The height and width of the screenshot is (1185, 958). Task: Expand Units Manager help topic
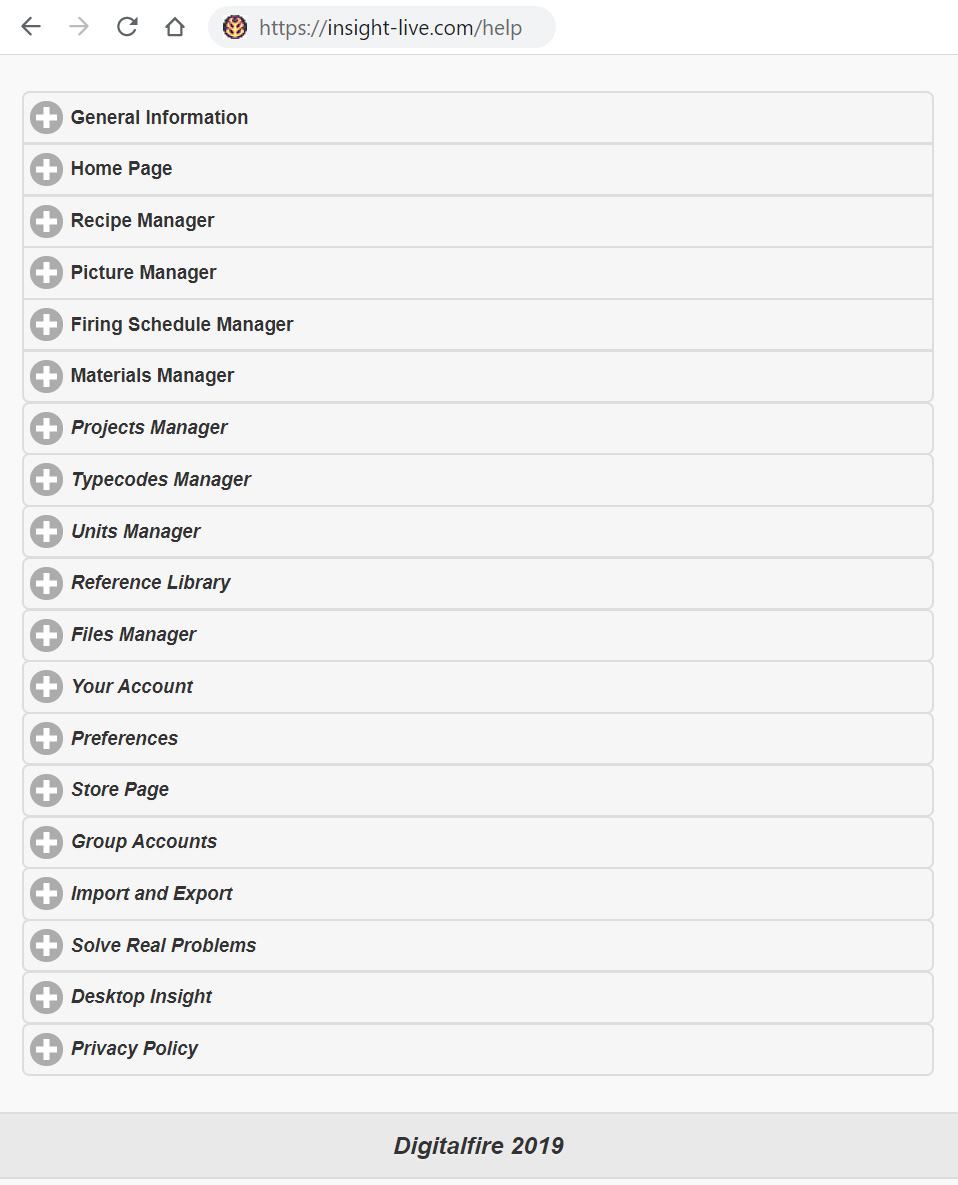477,532
